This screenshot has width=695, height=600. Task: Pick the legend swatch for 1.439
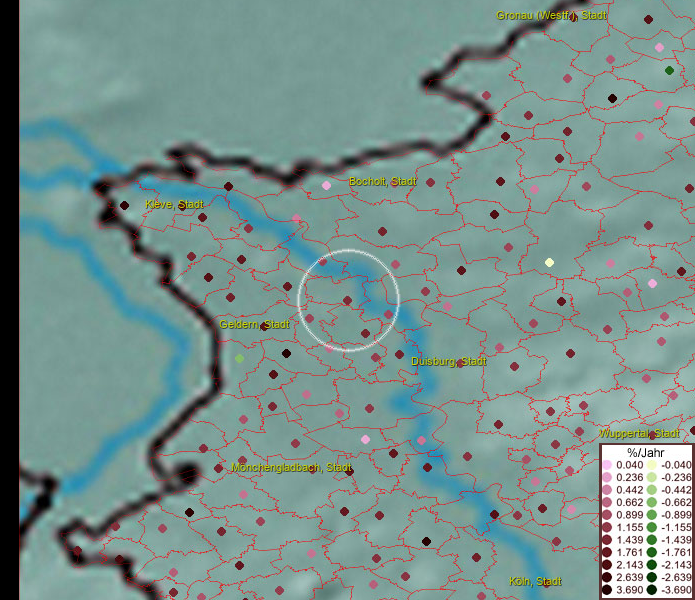607,540
